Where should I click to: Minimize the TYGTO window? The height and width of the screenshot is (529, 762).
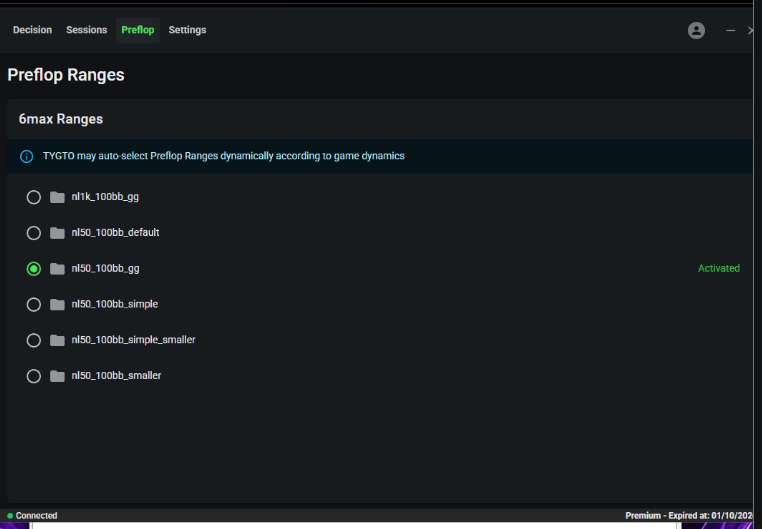tap(730, 31)
